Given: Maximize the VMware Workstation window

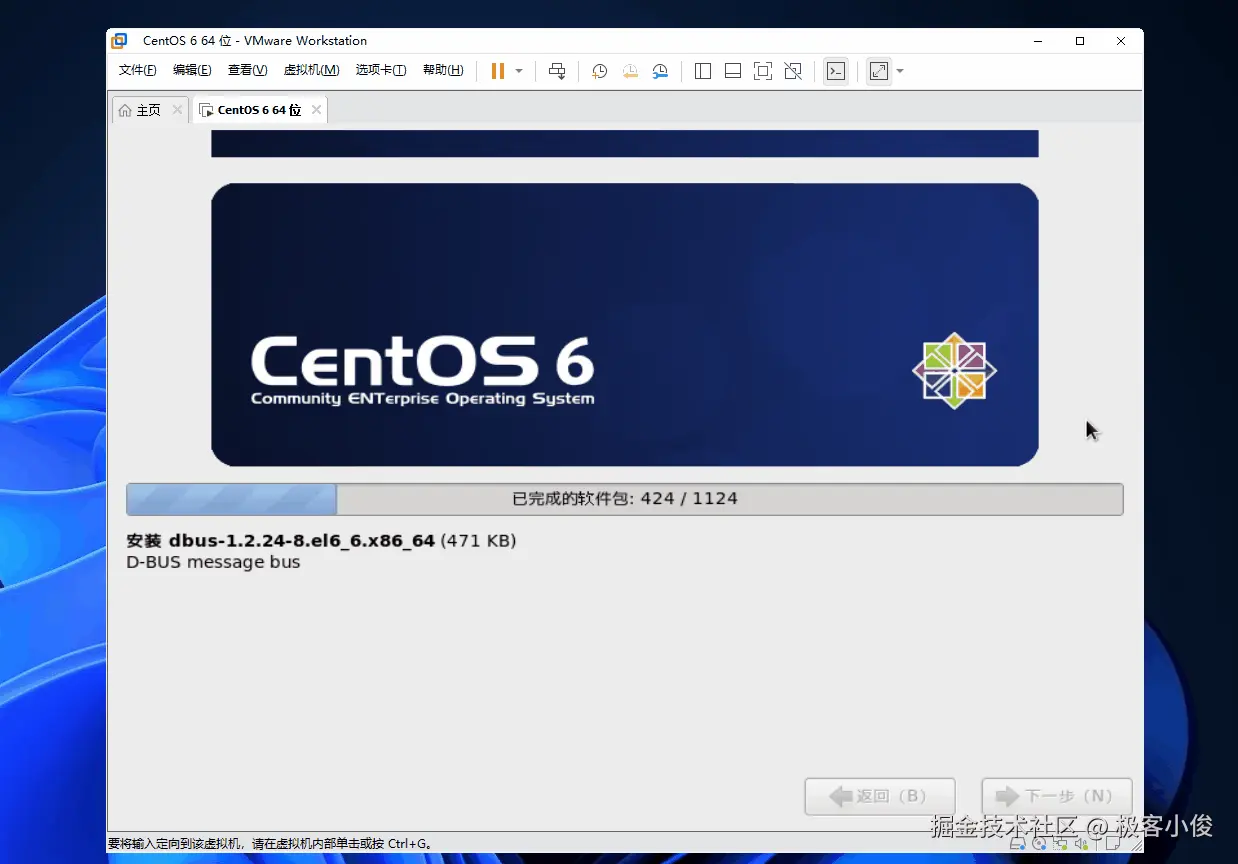Looking at the screenshot, I should click(x=1080, y=41).
